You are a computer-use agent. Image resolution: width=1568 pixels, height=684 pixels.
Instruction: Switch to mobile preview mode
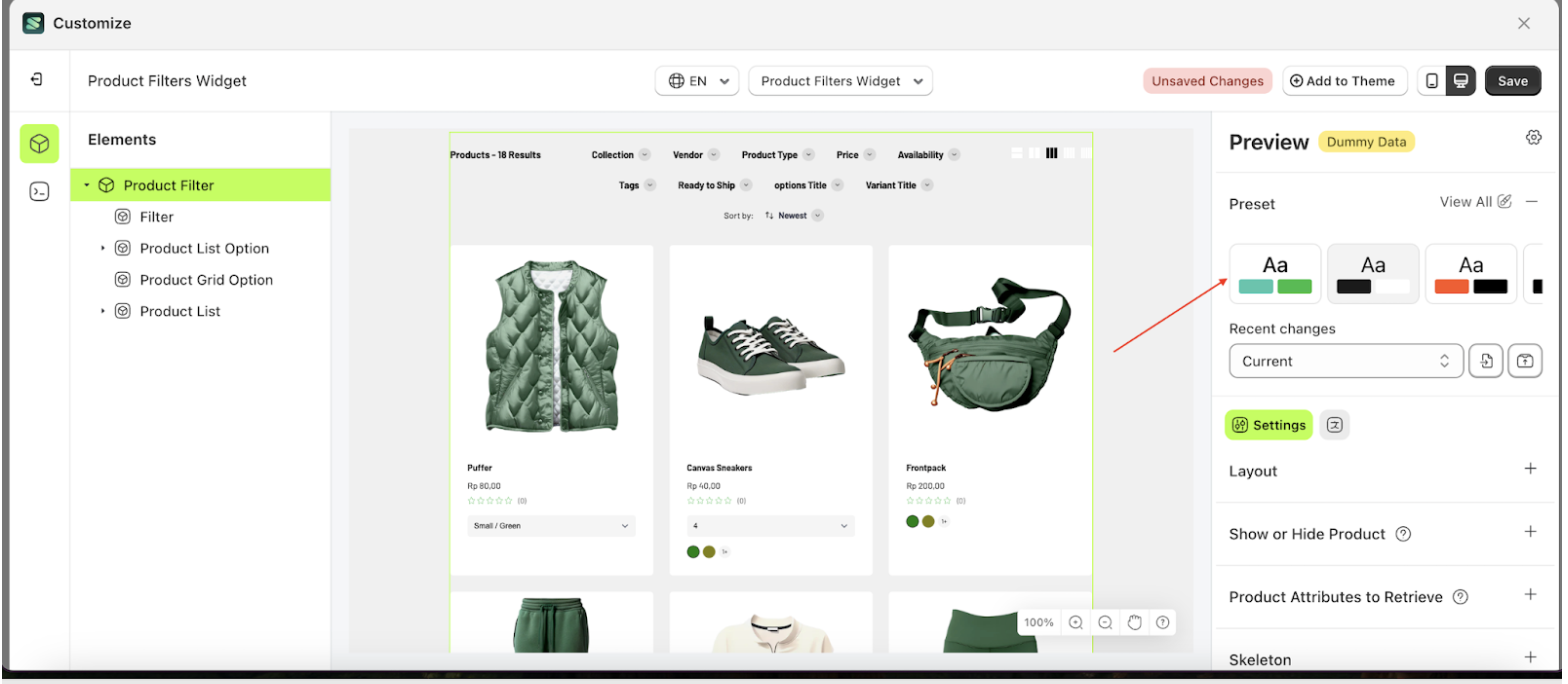point(1432,81)
